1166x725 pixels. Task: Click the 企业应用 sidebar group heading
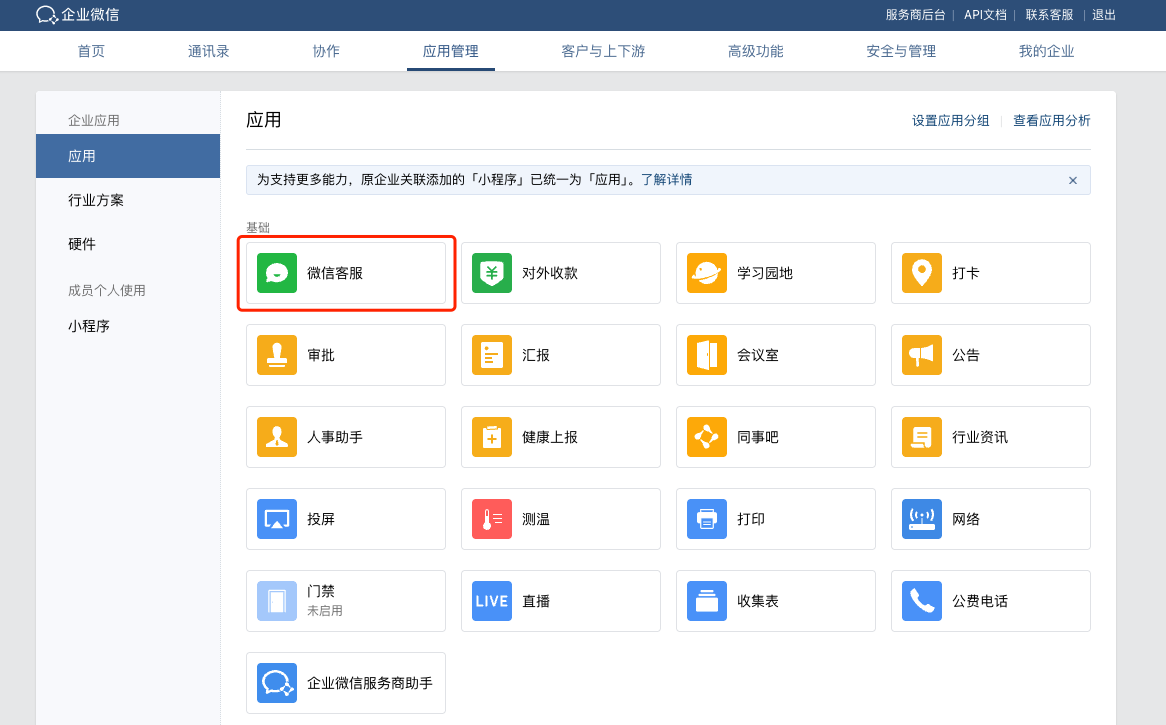click(x=94, y=120)
